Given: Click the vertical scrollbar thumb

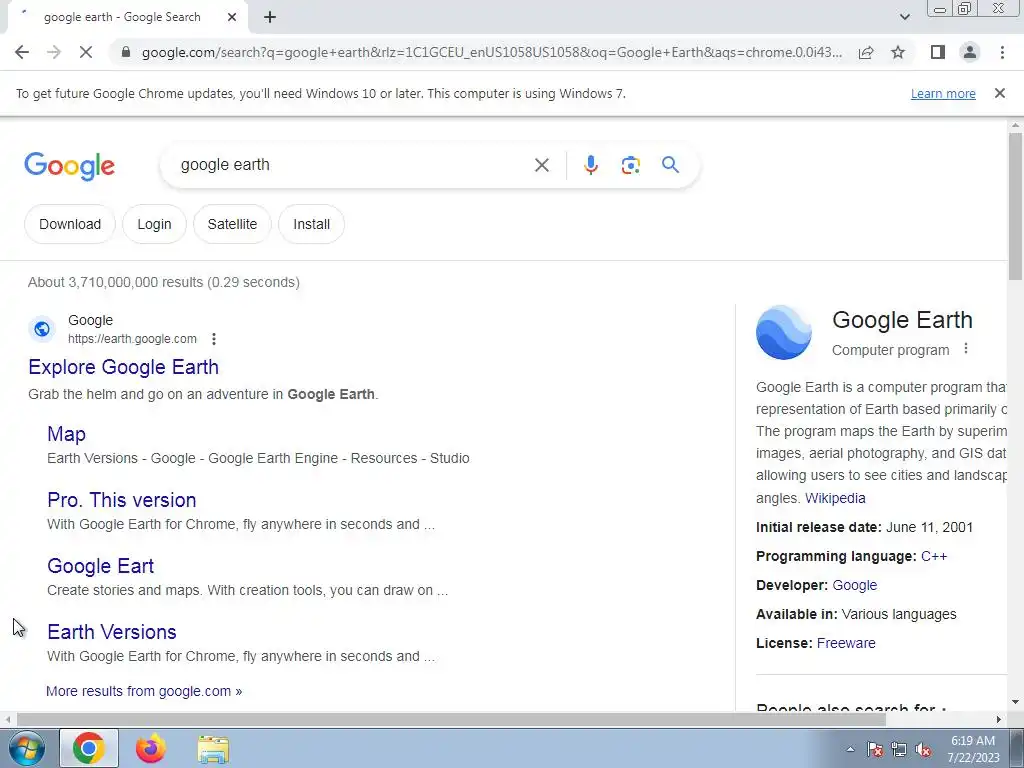Looking at the screenshot, I should [x=1015, y=206].
